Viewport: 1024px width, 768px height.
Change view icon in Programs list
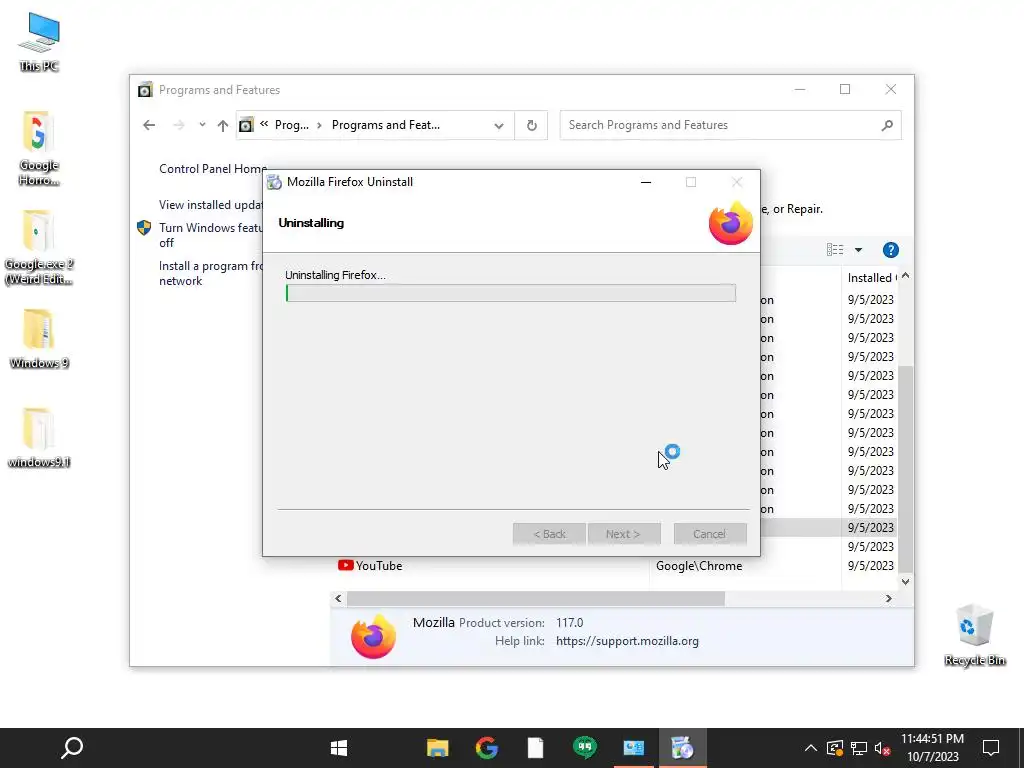tap(835, 249)
